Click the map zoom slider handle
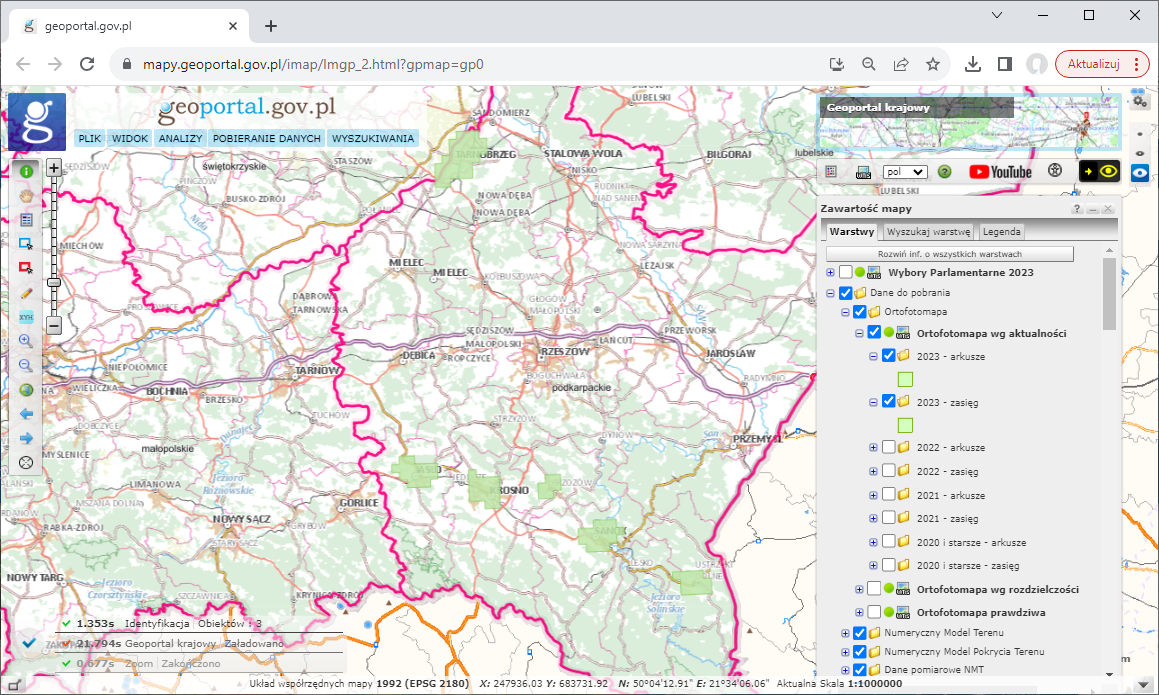Screen dimensions: 1159x695 [54, 283]
